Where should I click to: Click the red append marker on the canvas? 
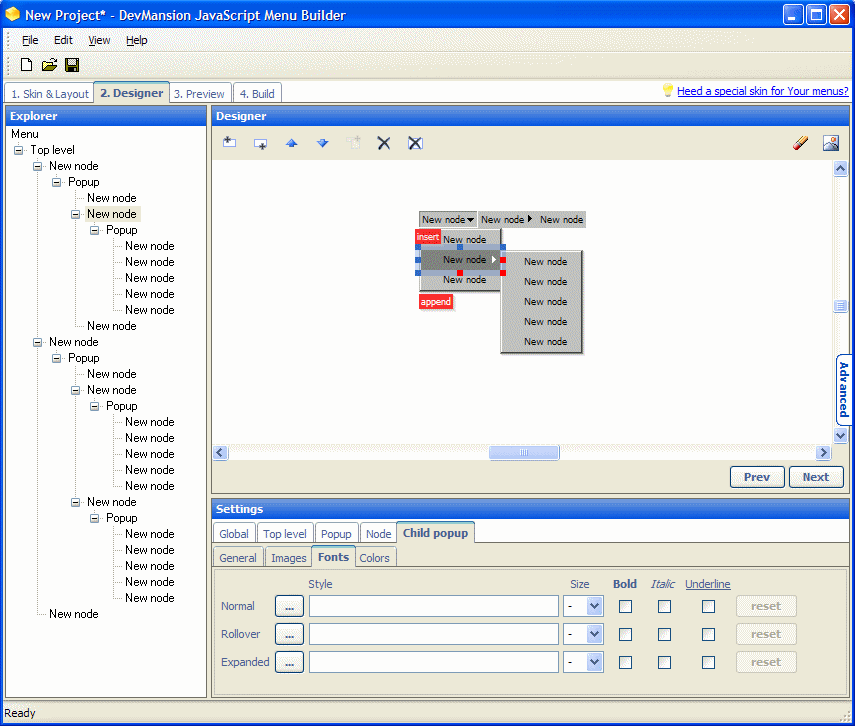436,302
